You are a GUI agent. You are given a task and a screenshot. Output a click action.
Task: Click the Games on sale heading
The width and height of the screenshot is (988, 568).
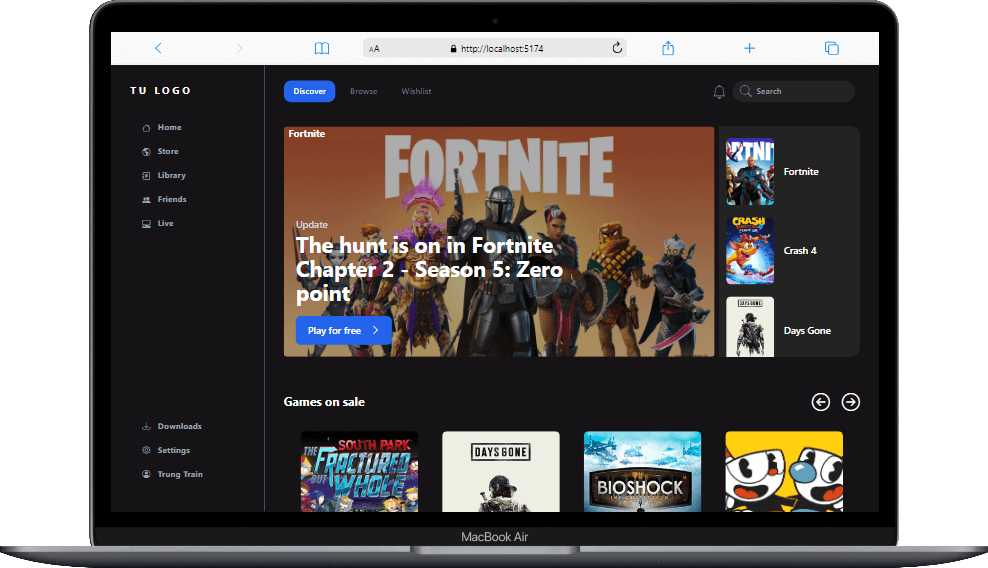324,402
